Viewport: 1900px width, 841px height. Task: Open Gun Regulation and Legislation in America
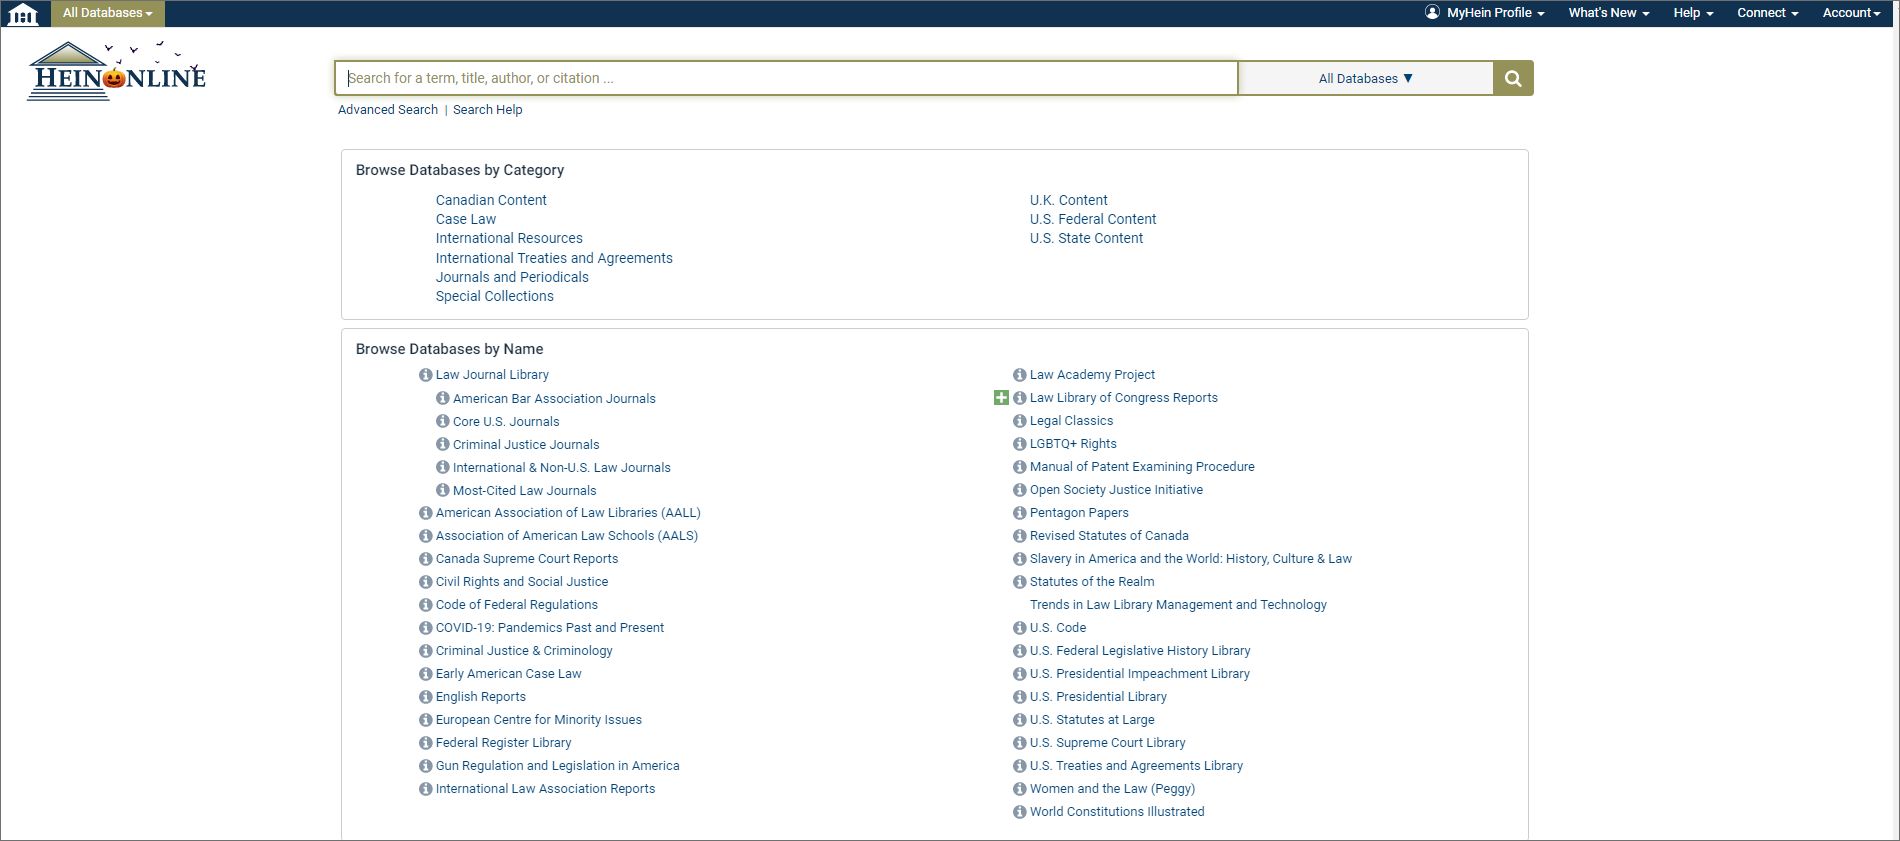coord(558,766)
